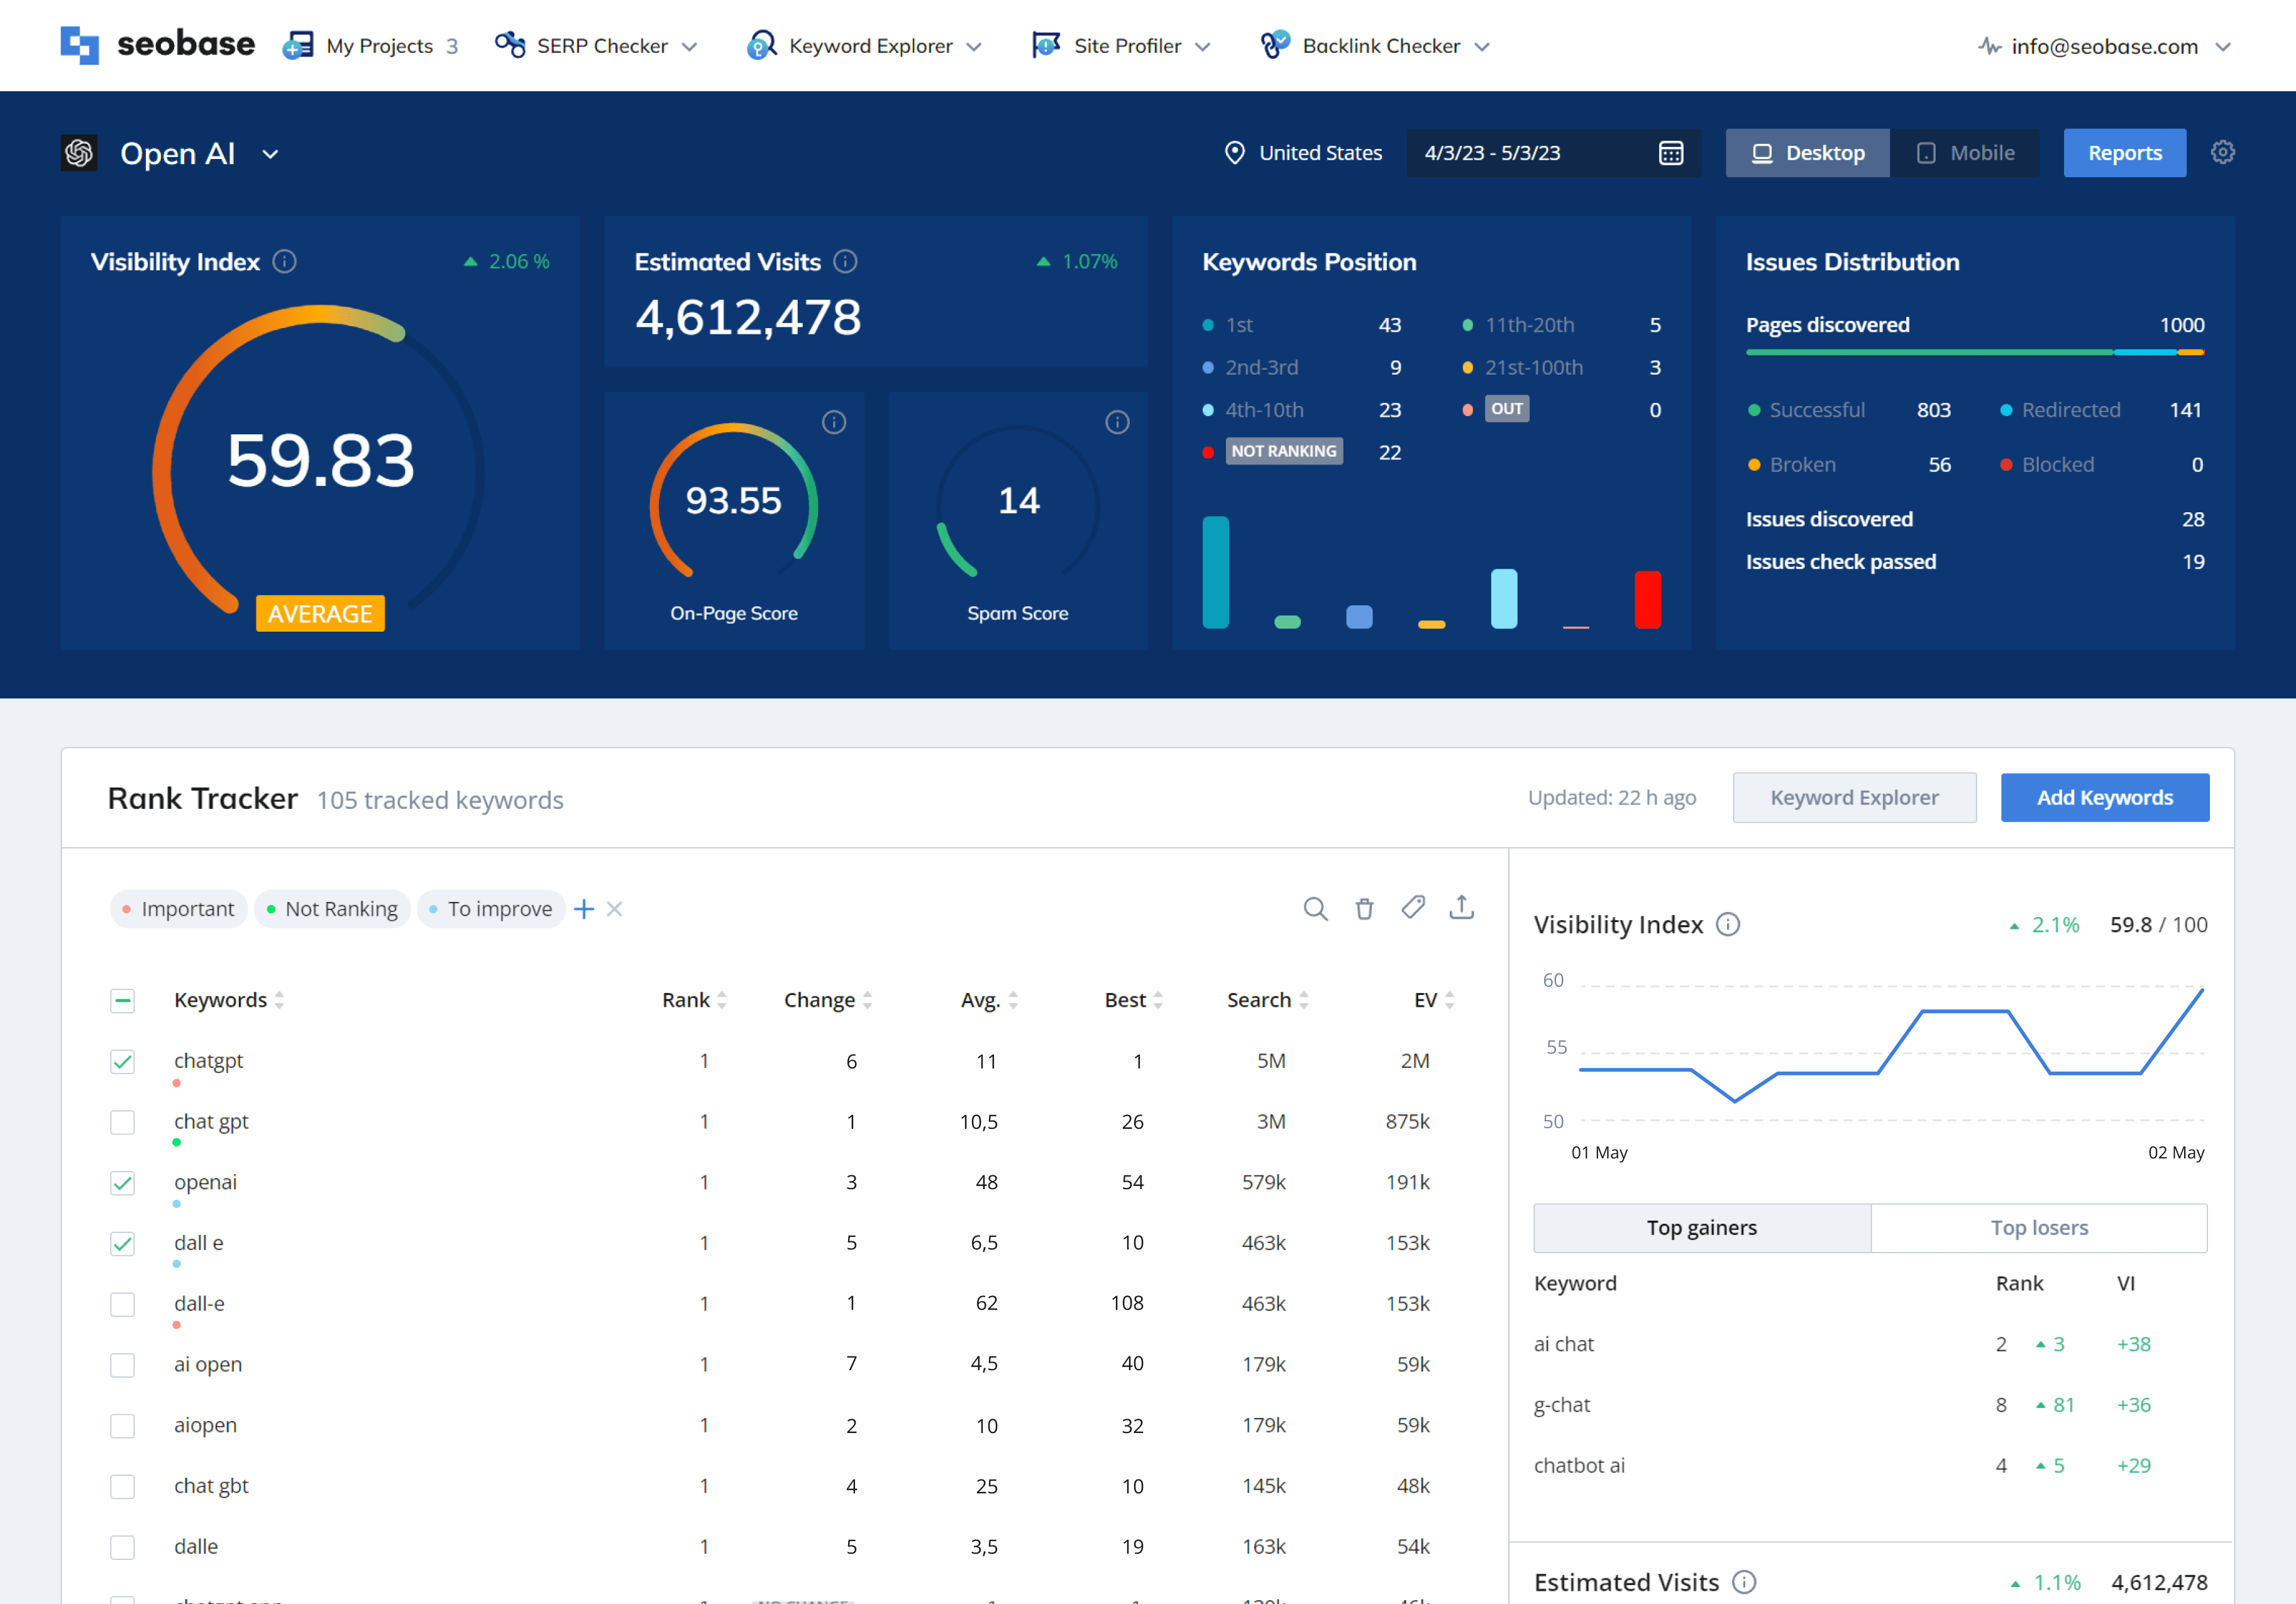2296x1604 pixels.
Task: Delete selected keywords with trash icon
Action: coord(1364,908)
